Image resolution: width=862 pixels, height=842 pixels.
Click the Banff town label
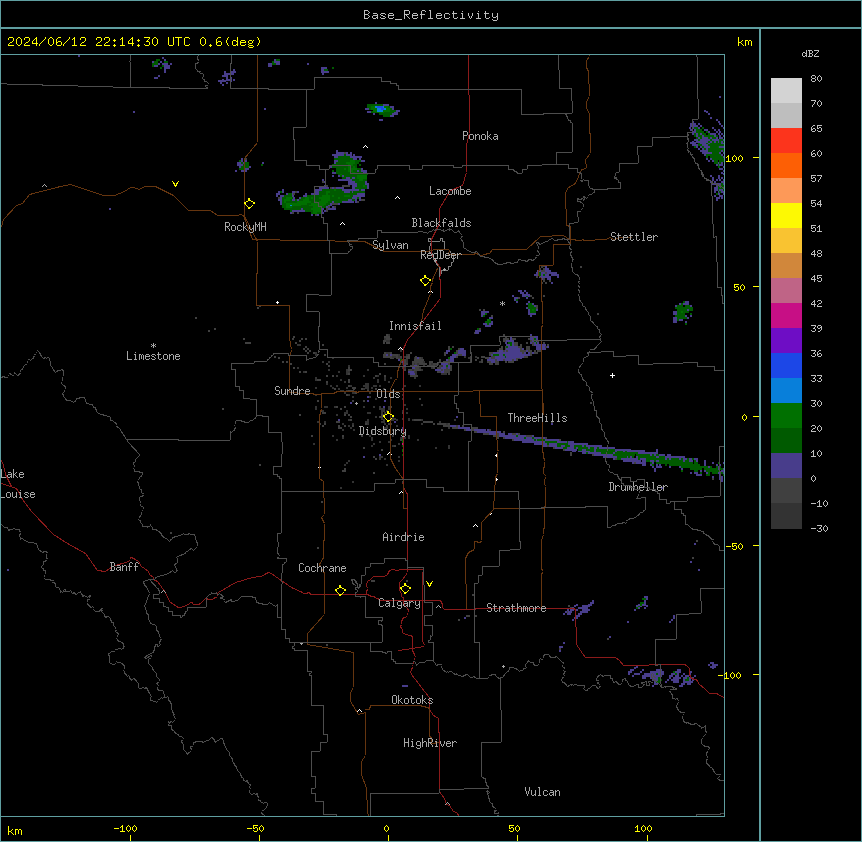(124, 567)
